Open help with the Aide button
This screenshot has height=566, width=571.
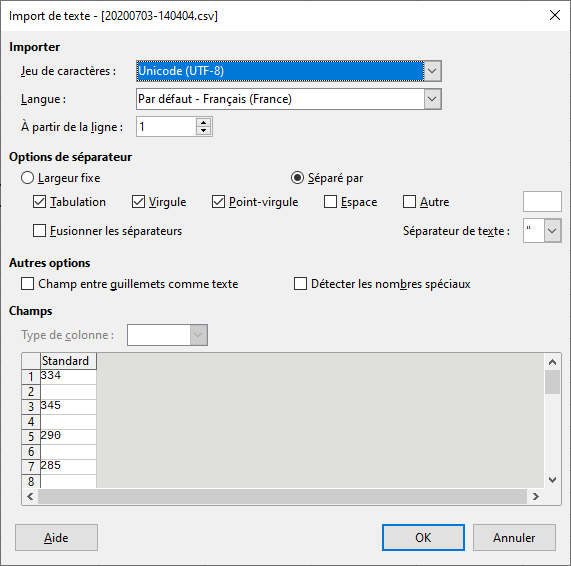(56, 538)
